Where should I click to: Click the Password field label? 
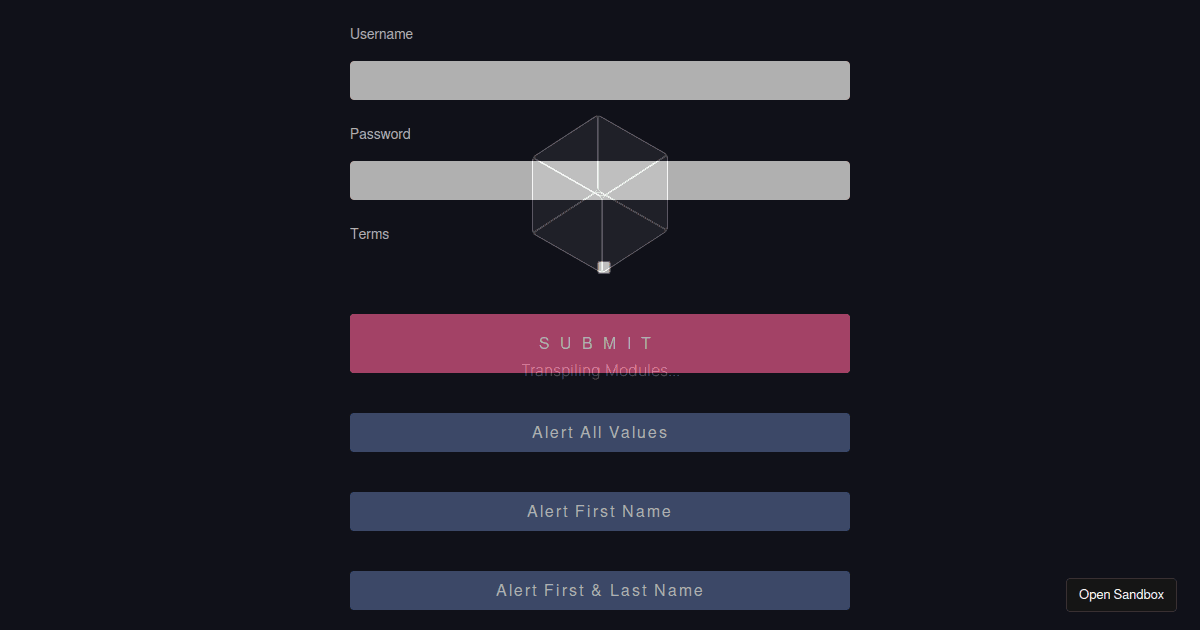click(x=380, y=134)
